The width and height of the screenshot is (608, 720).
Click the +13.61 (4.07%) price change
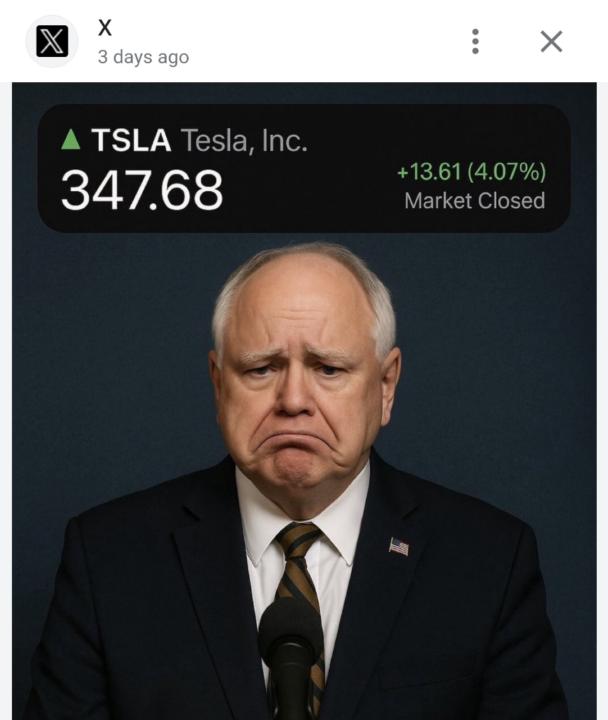[x=470, y=171]
